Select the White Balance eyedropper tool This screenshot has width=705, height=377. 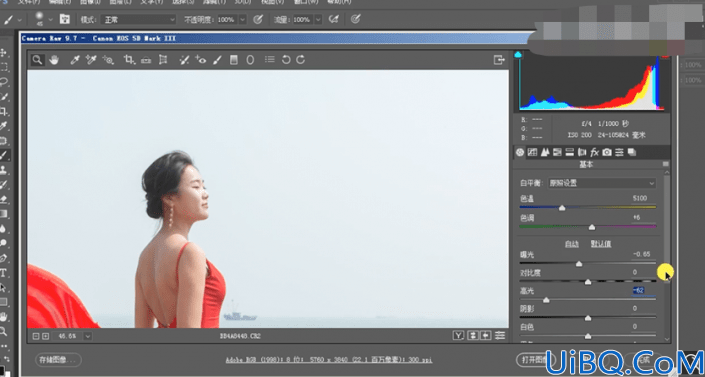[x=75, y=60]
